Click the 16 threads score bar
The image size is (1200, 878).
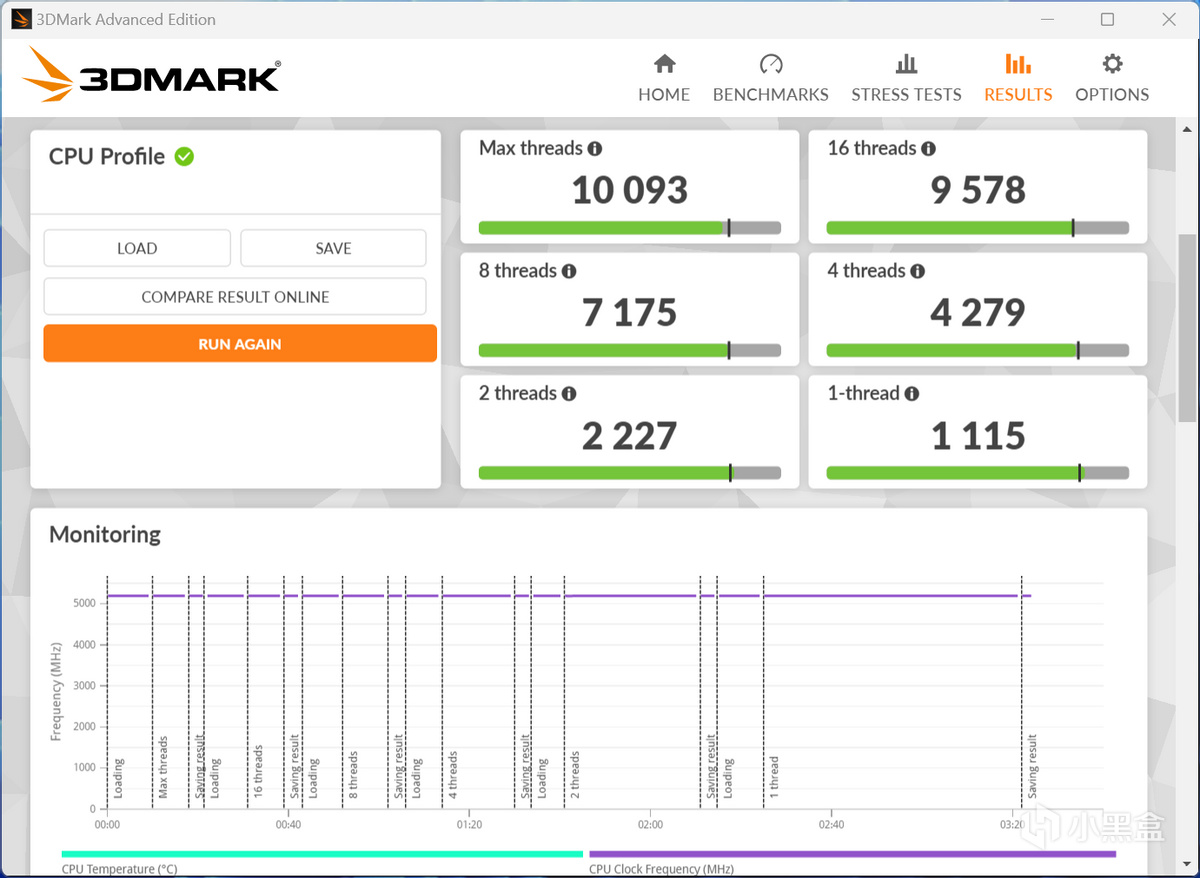click(978, 228)
